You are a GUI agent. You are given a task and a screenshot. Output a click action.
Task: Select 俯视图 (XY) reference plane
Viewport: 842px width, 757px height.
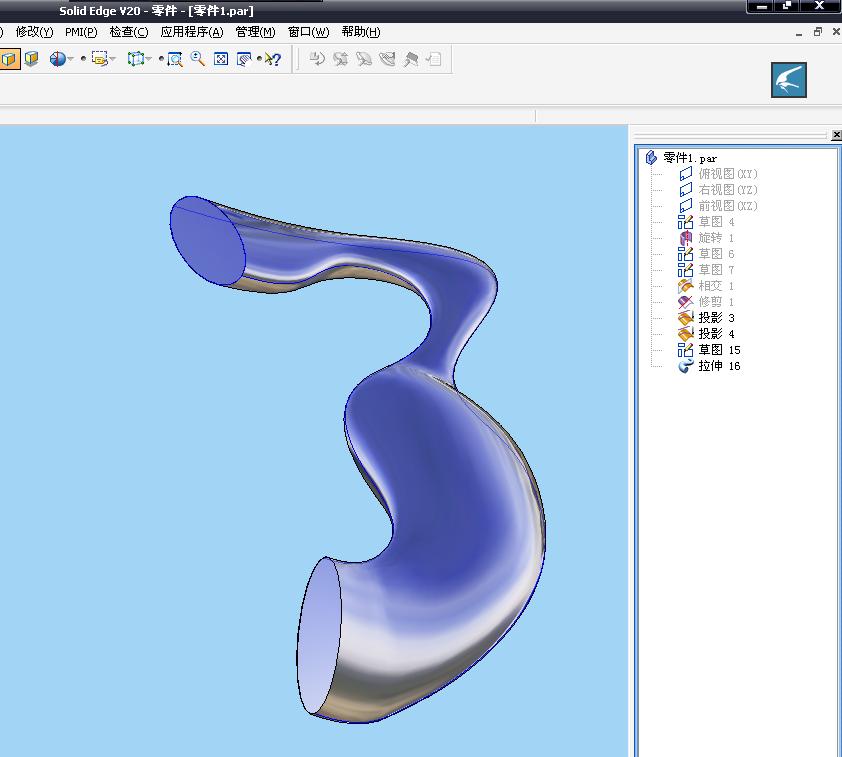[728, 174]
